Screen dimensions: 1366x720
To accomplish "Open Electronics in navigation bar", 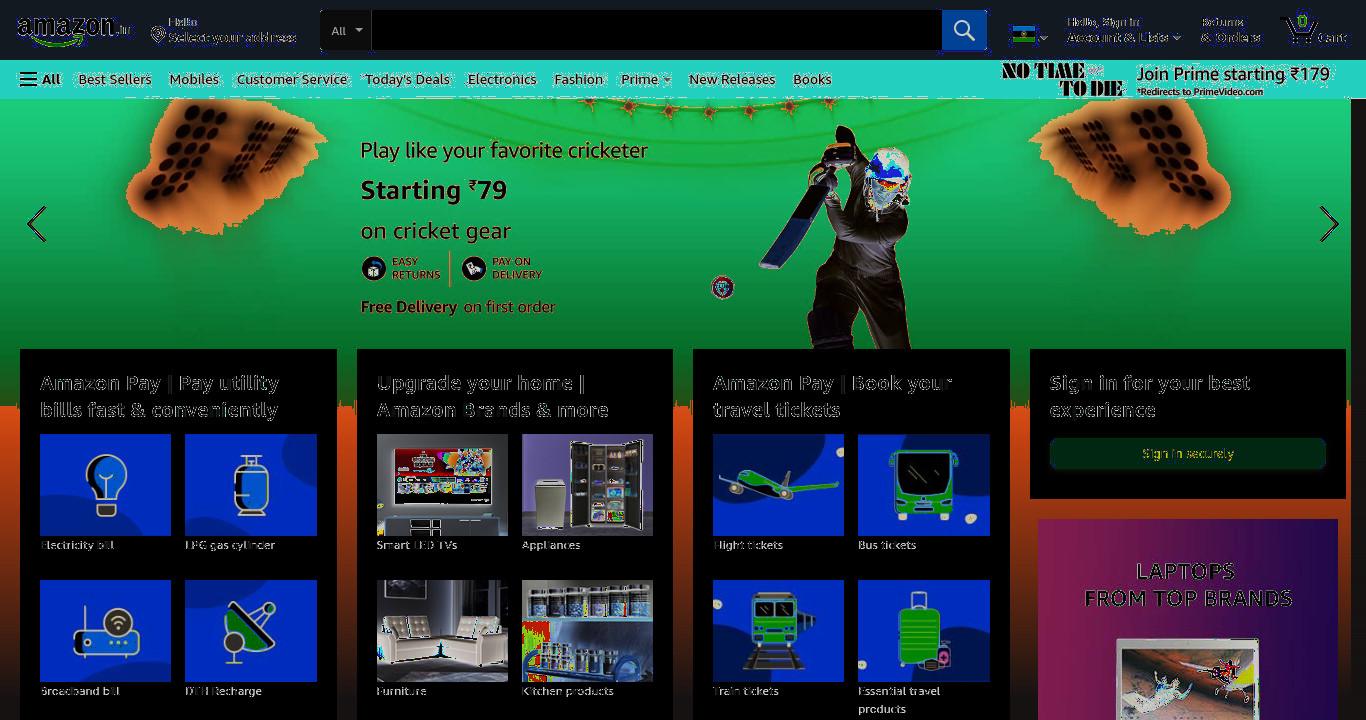I will [502, 79].
